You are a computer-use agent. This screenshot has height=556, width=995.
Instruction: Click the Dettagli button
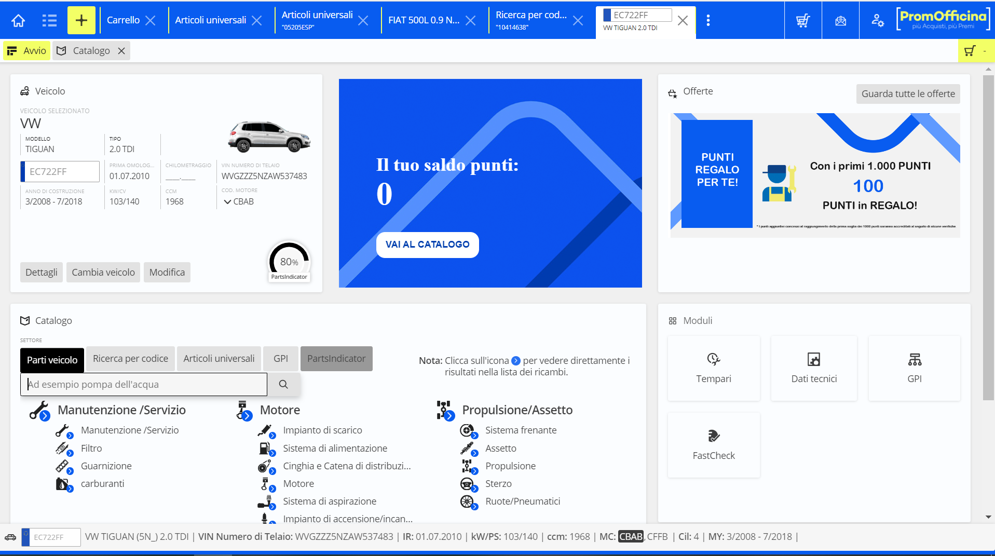pos(41,272)
